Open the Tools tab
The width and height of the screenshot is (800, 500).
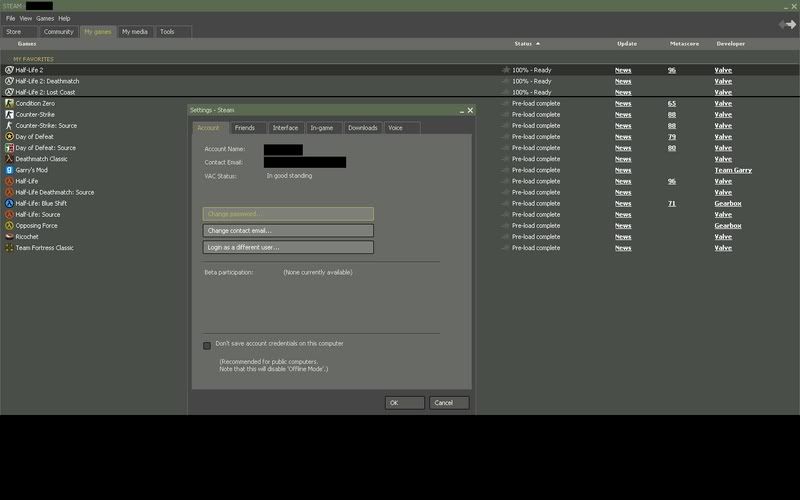coord(173,32)
